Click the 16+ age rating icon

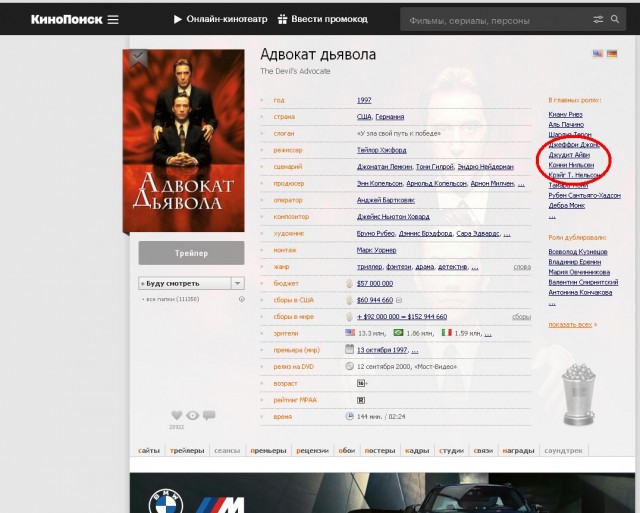[362, 383]
